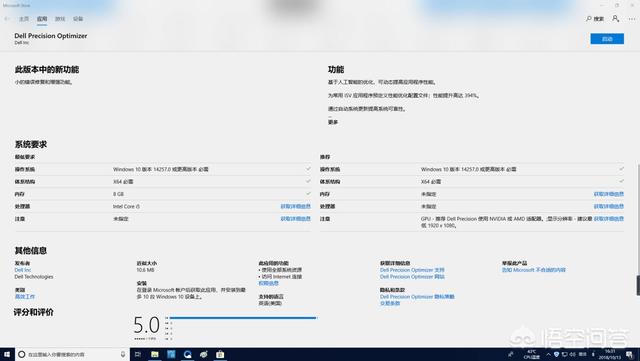This screenshot has width=640, height=361.
Task: Open the Windows Start menu
Action: [x=7, y=354]
